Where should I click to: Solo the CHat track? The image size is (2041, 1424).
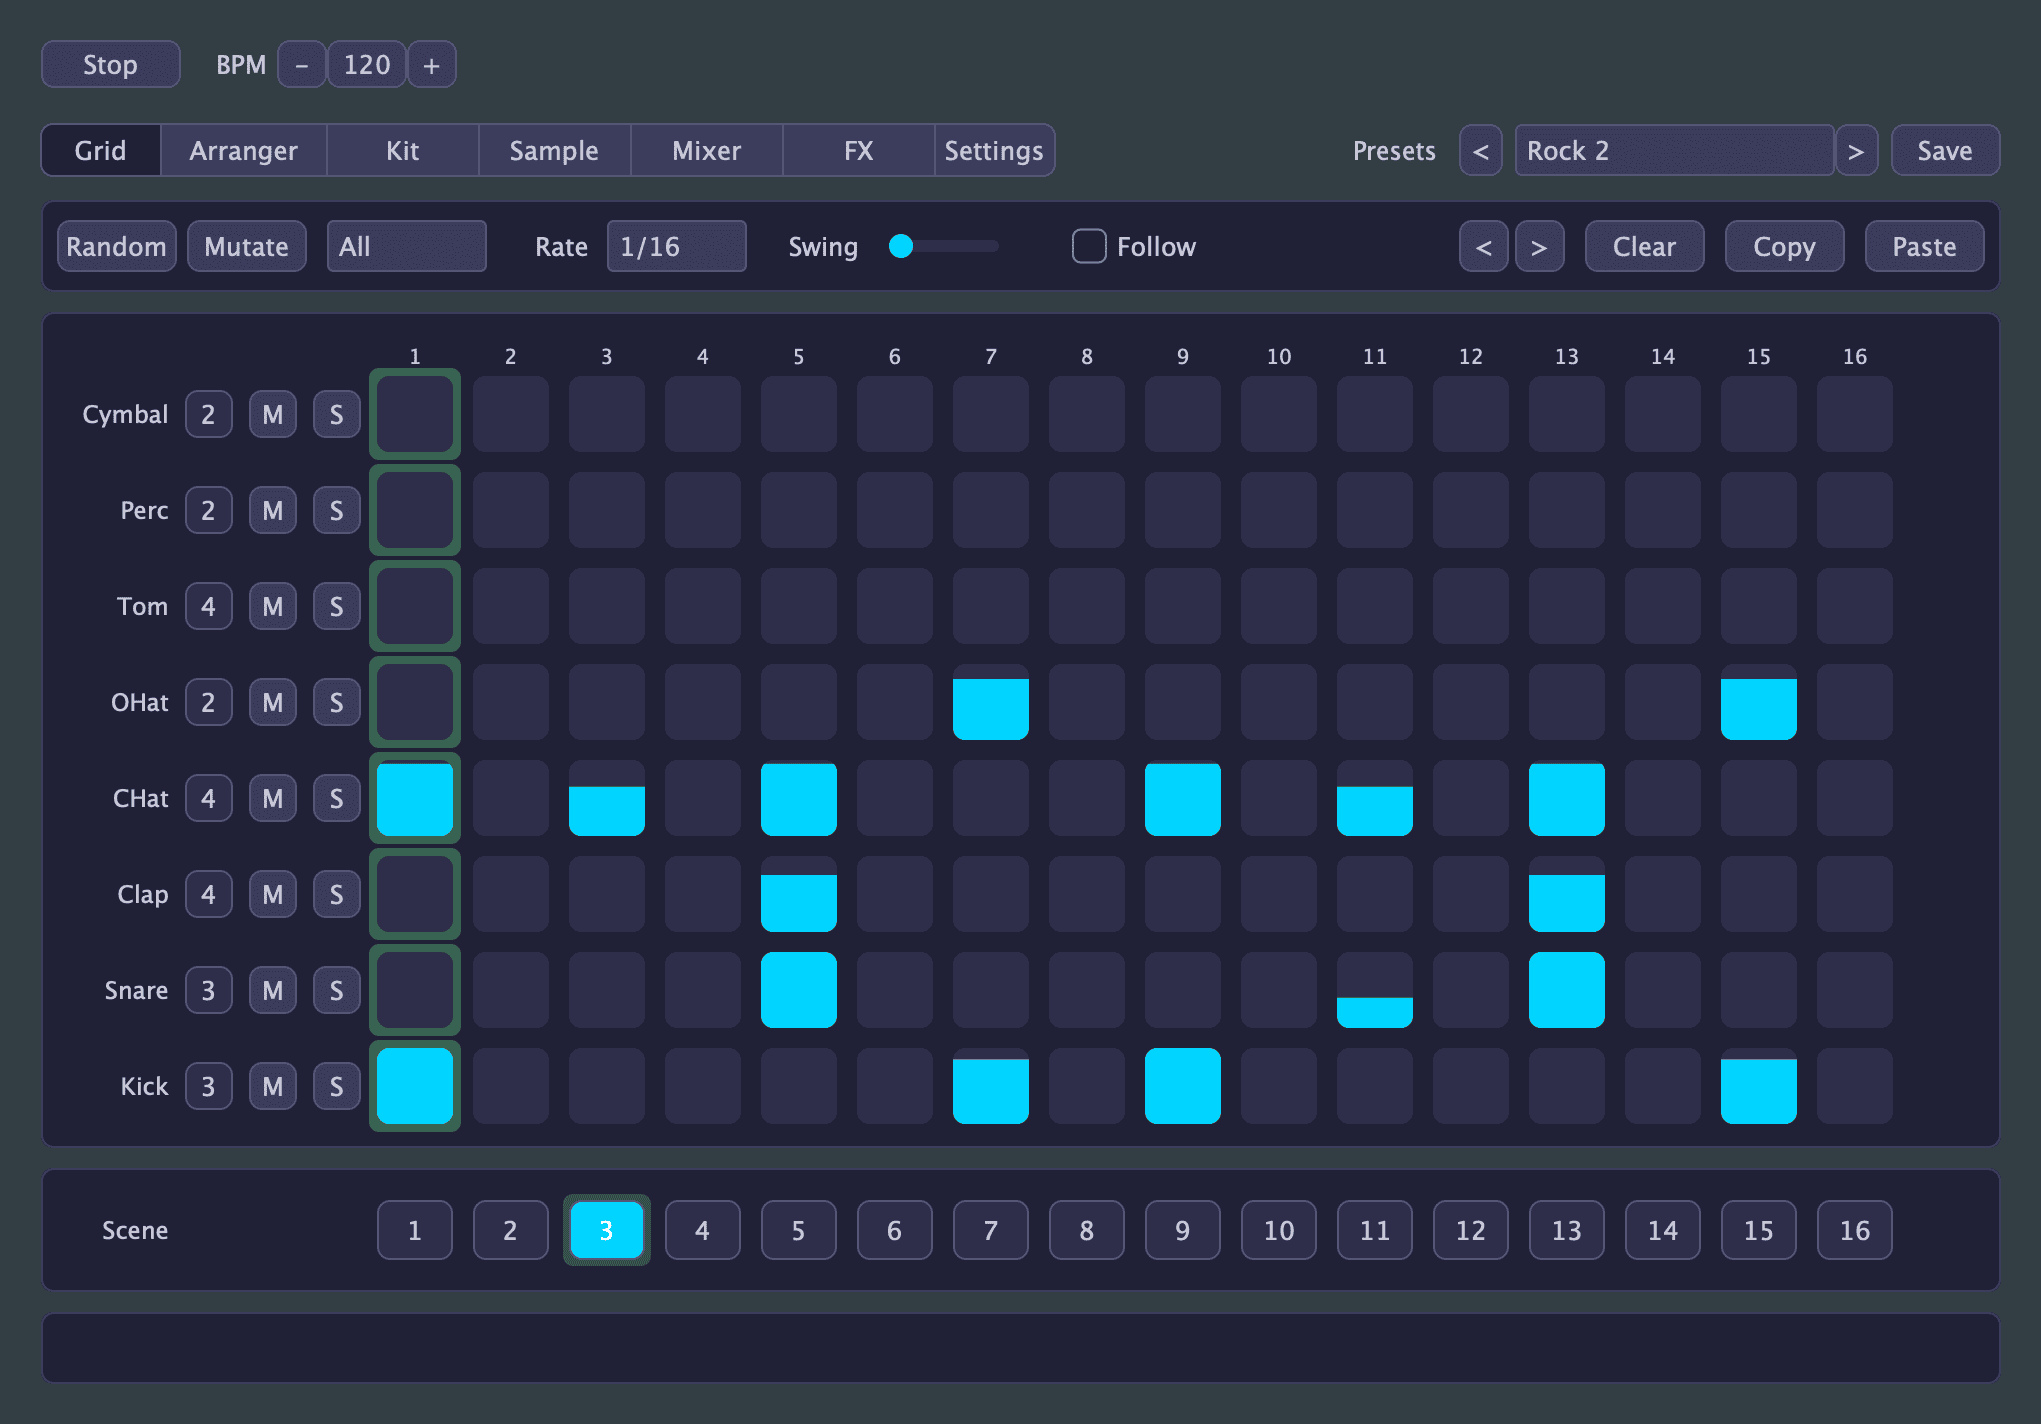click(337, 798)
